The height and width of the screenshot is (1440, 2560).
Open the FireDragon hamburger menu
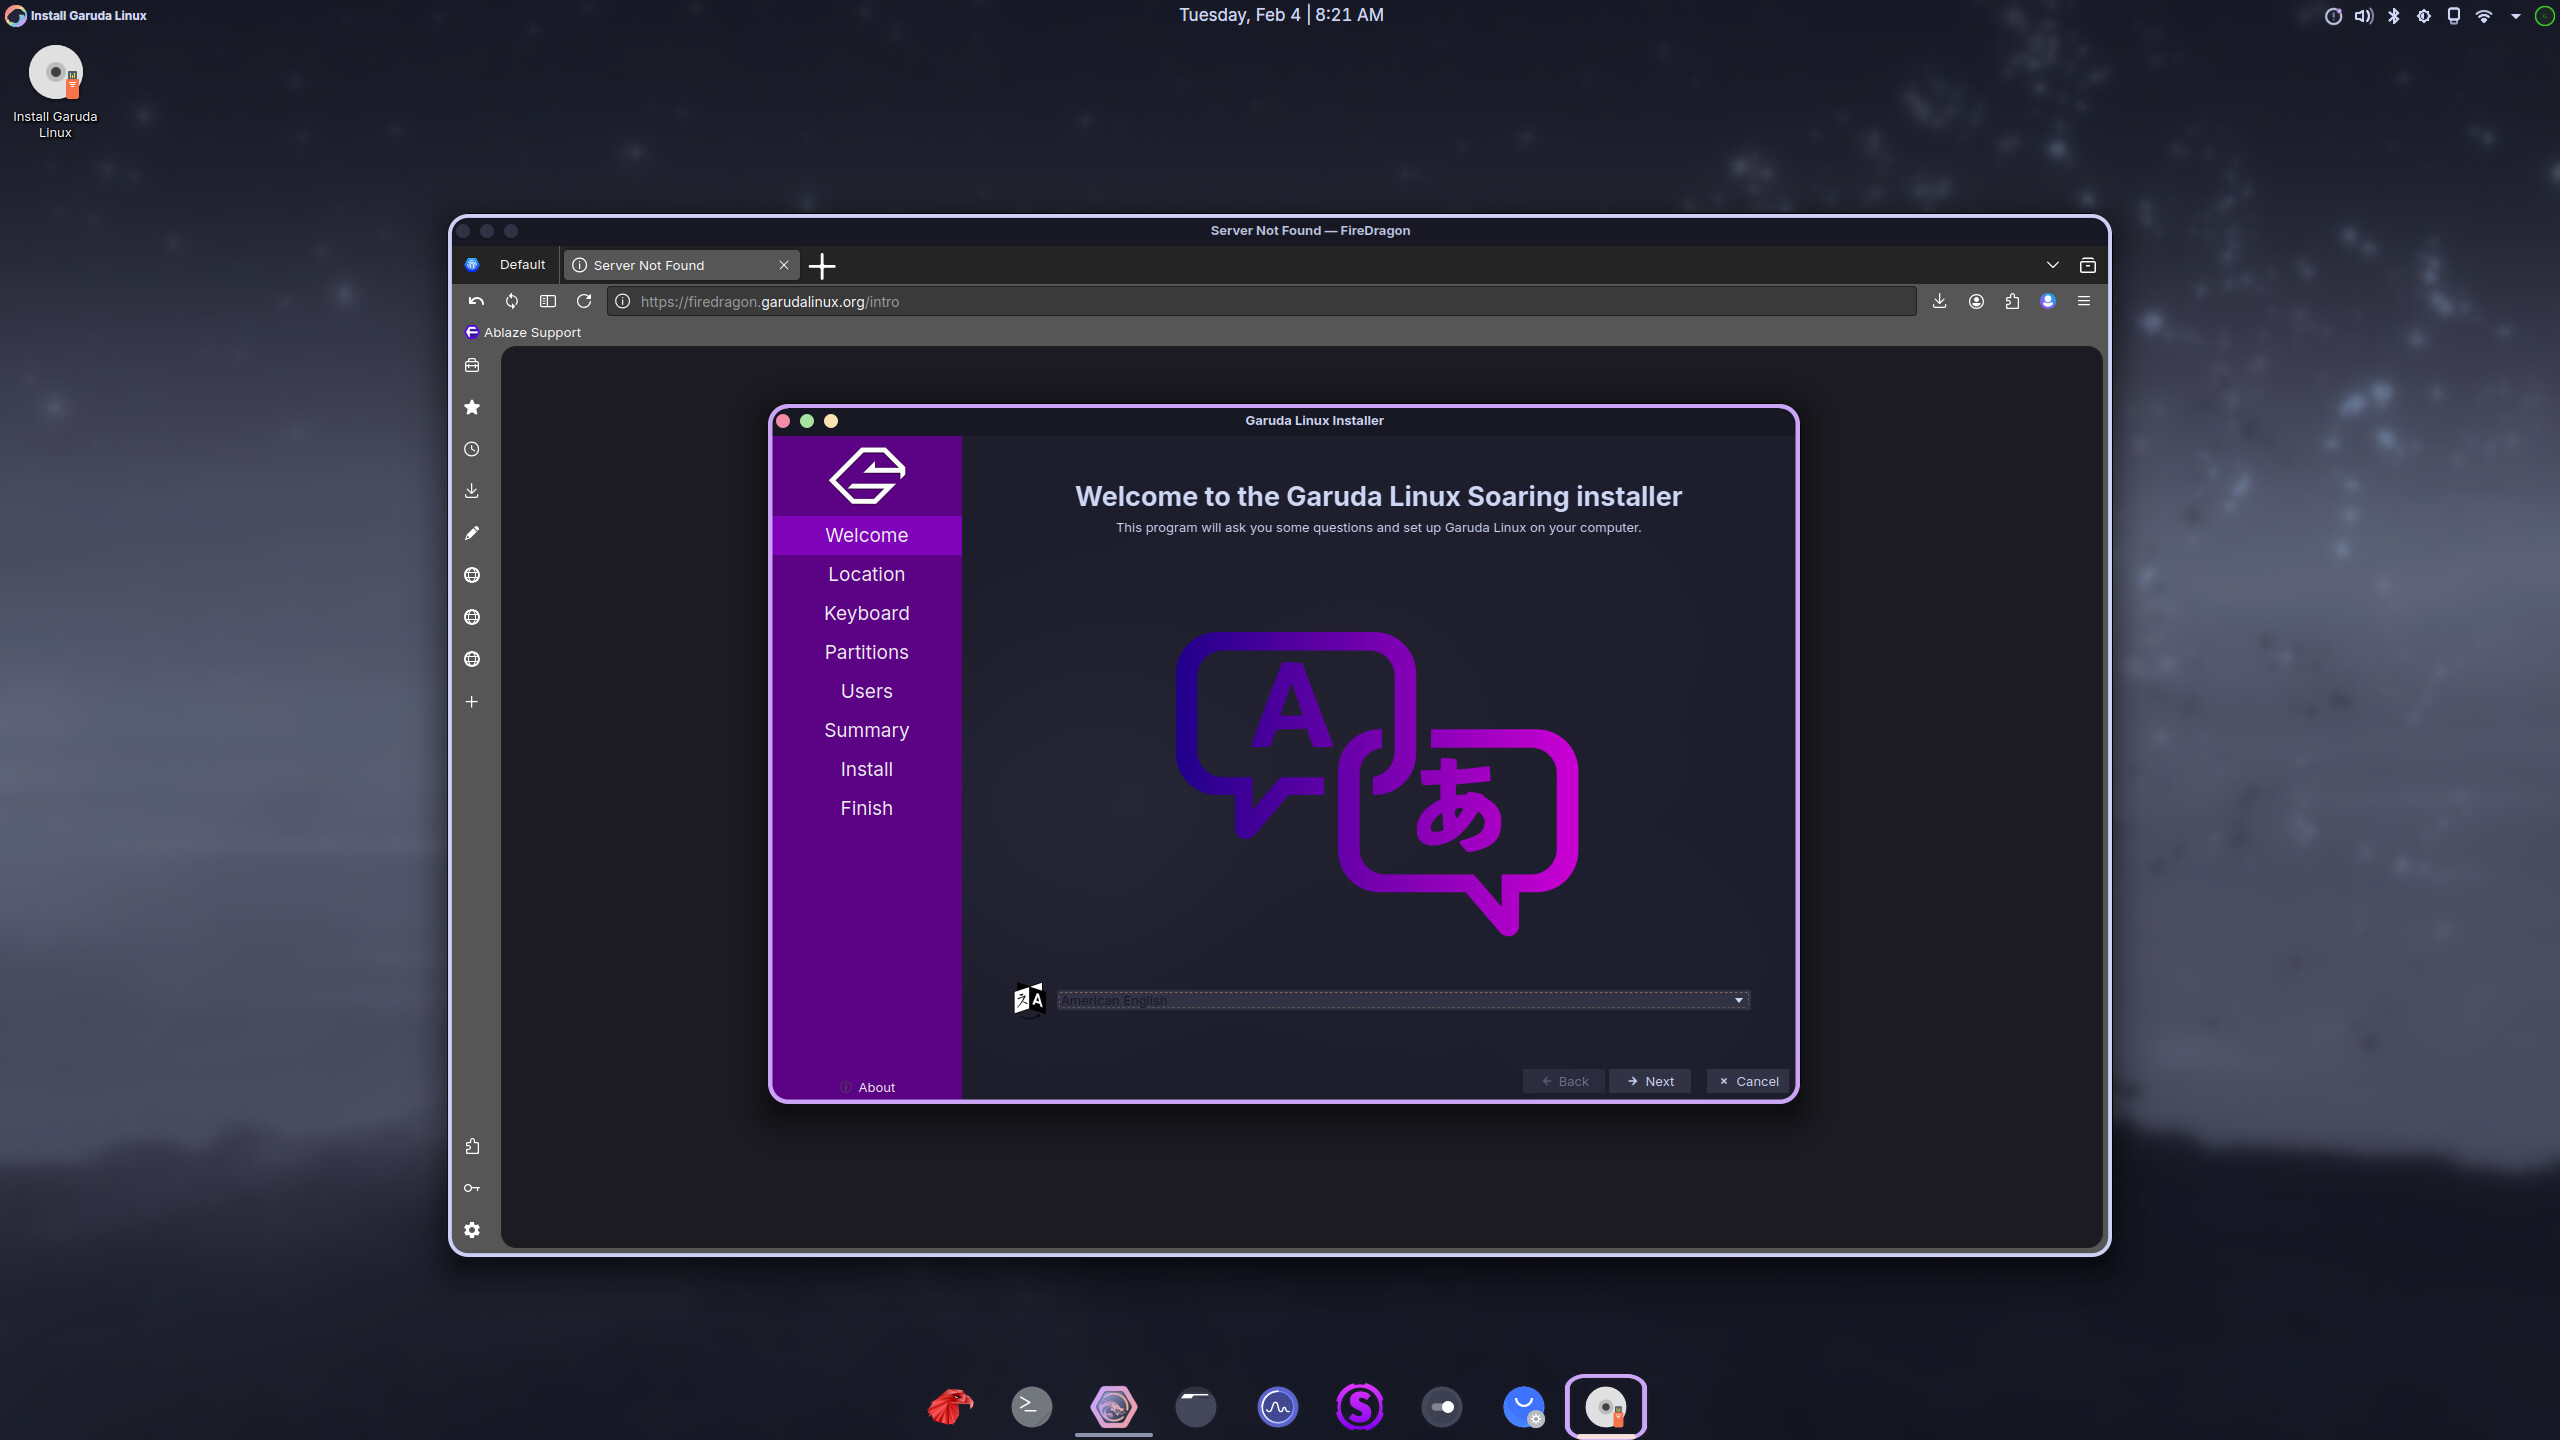tap(2084, 301)
